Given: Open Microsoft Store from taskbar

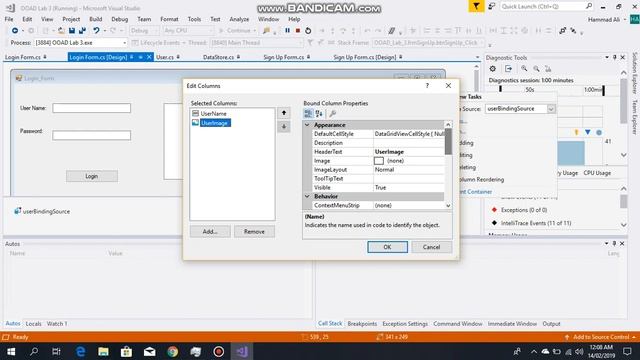Looking at the screenshot, I should click(126, 351).
